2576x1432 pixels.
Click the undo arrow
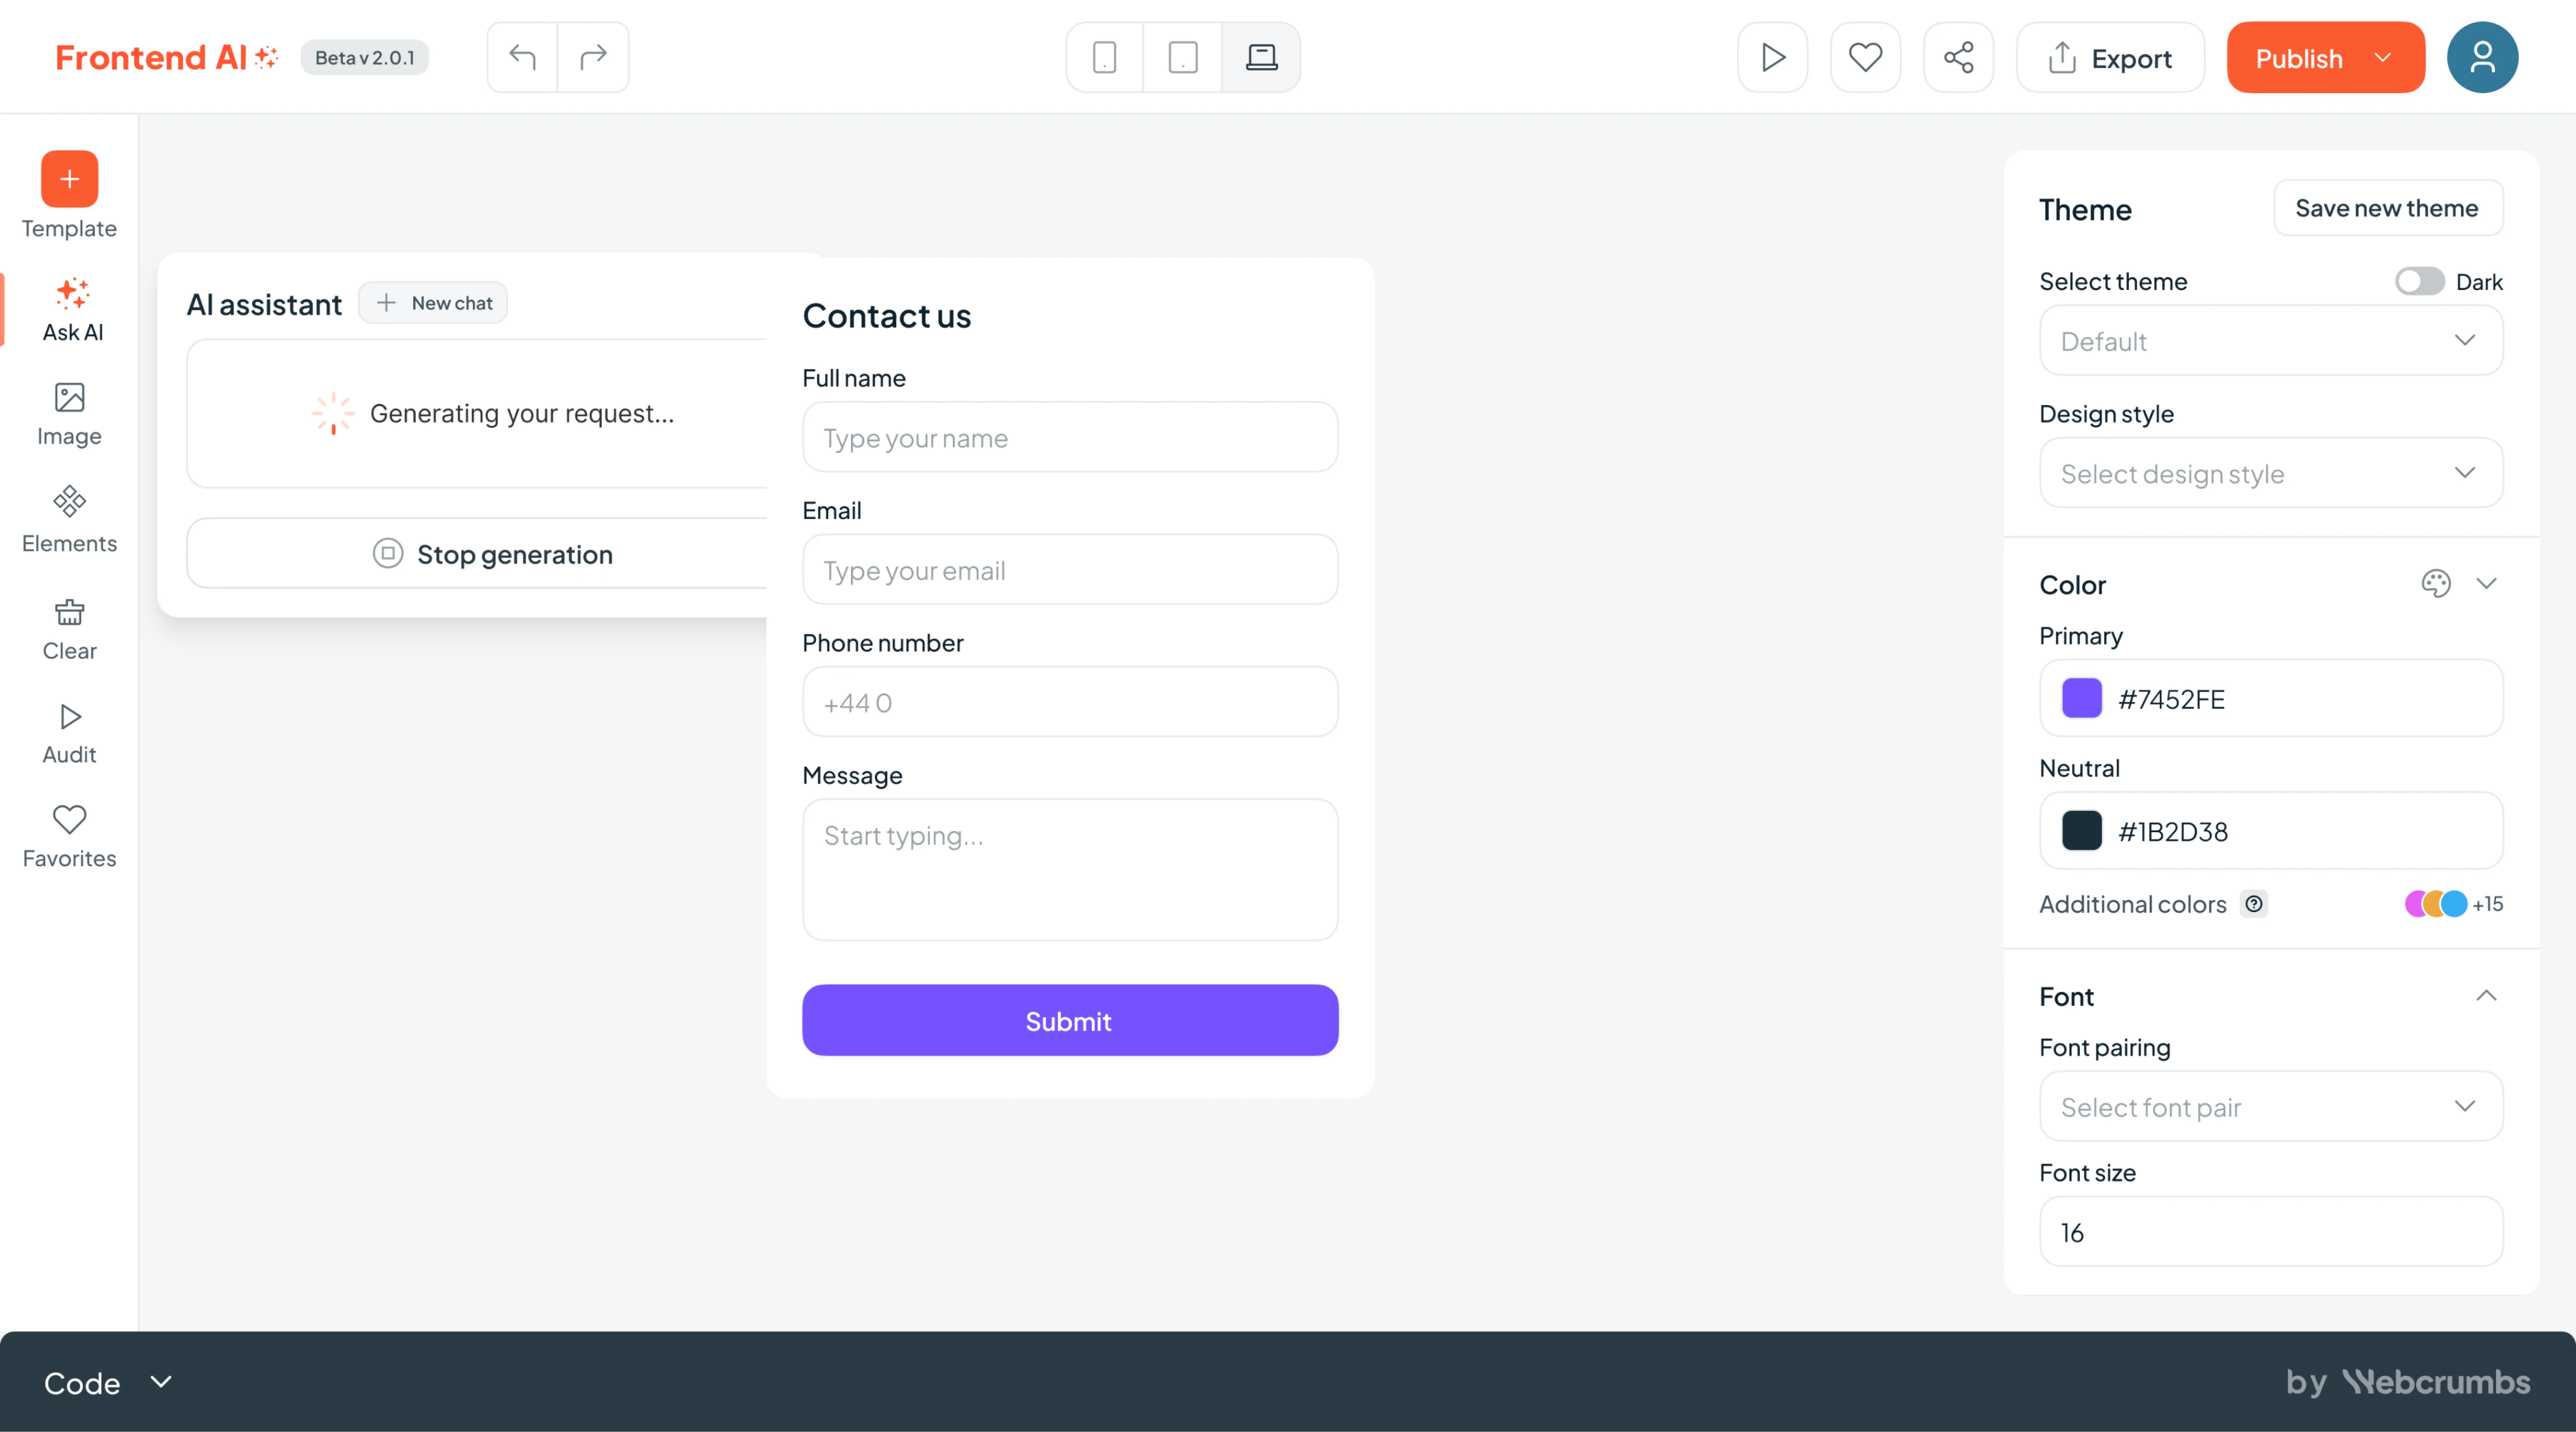tap(522, 57)
